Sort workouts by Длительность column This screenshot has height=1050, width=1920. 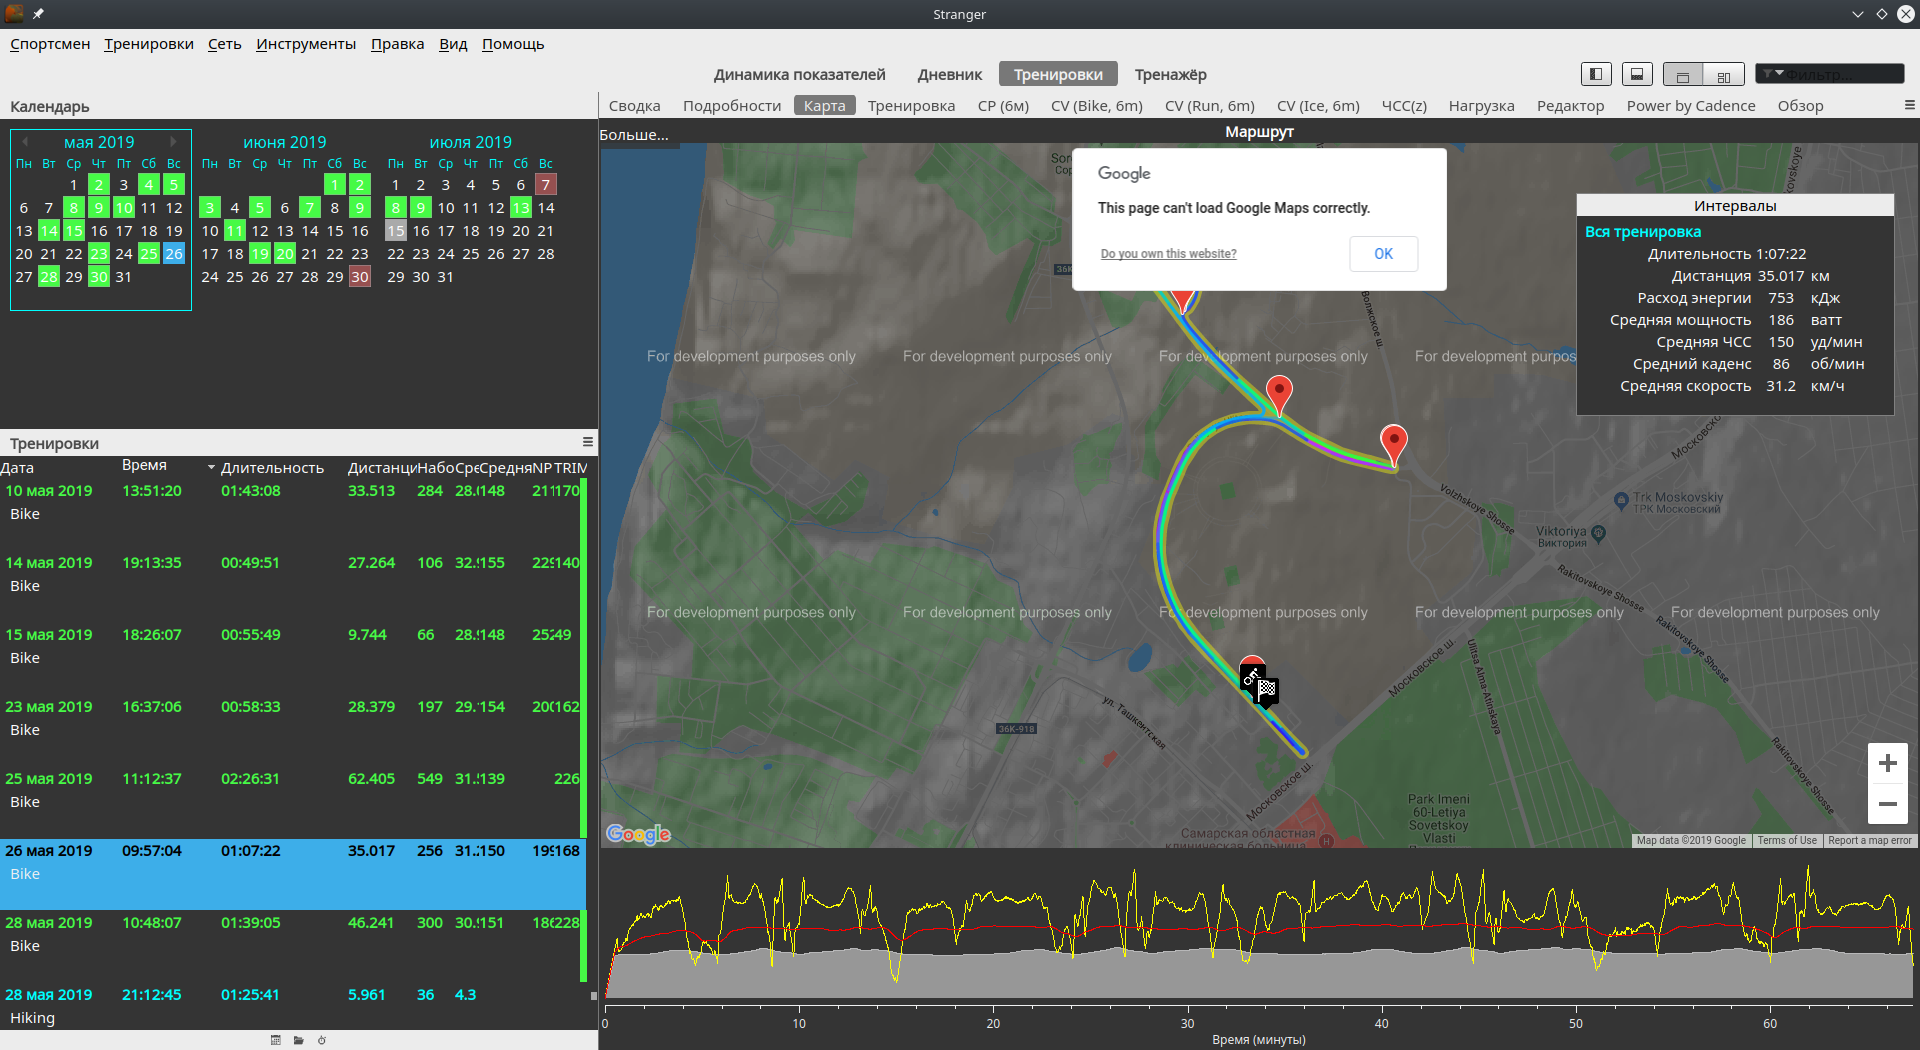(x=272, y=468)
